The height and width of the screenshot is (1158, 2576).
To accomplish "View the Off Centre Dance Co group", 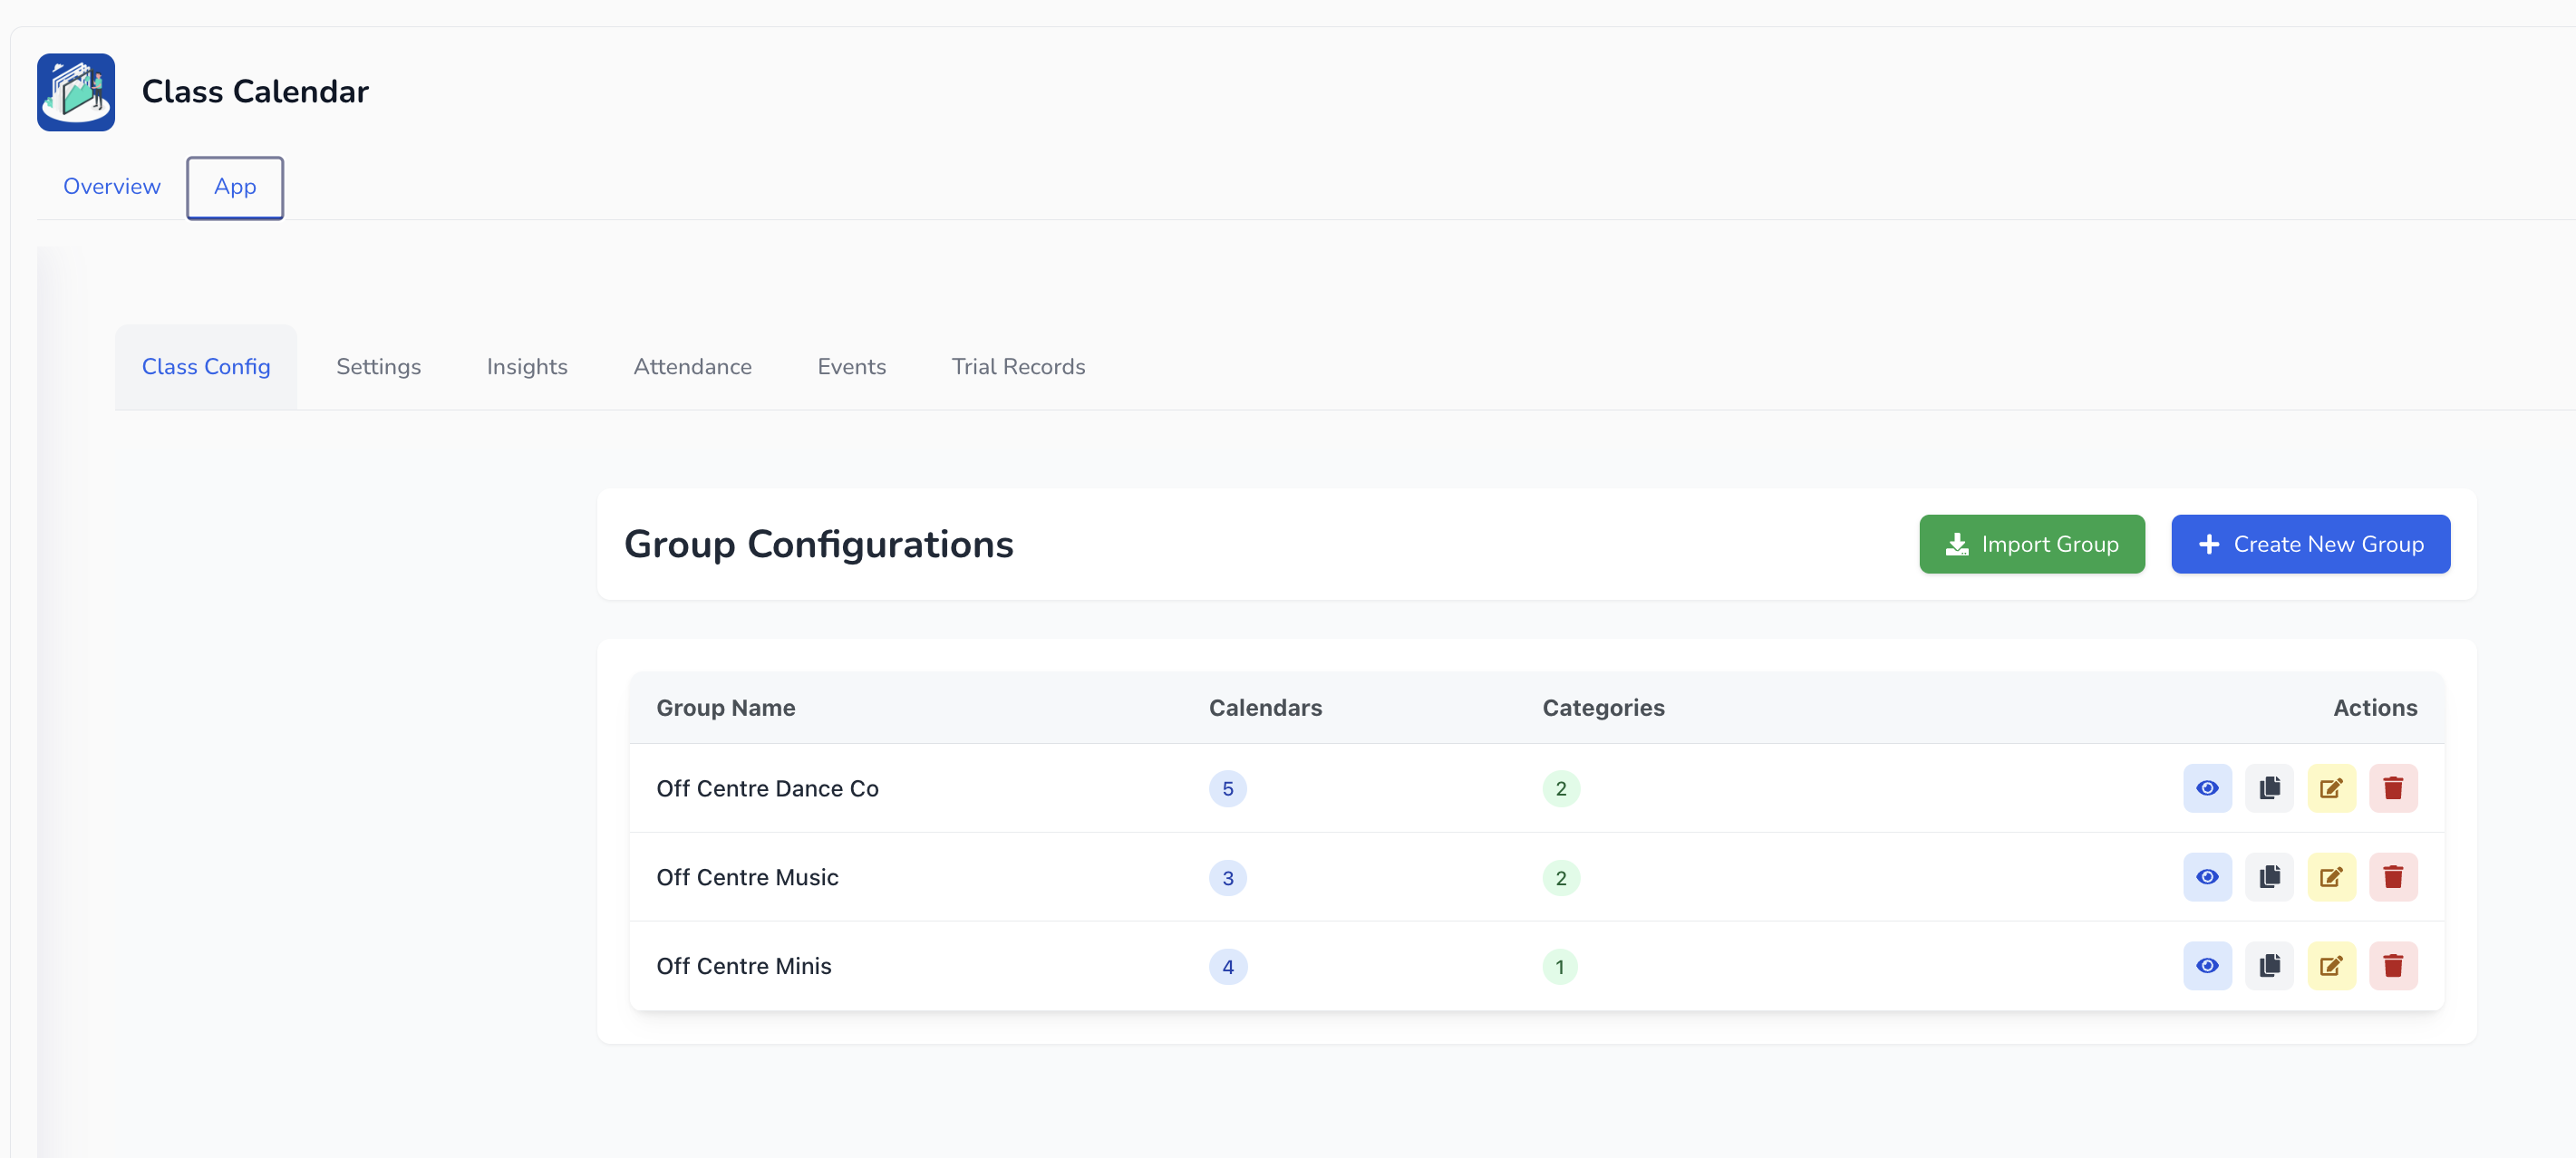I will pyautogui.click(x=2207, y=788).
